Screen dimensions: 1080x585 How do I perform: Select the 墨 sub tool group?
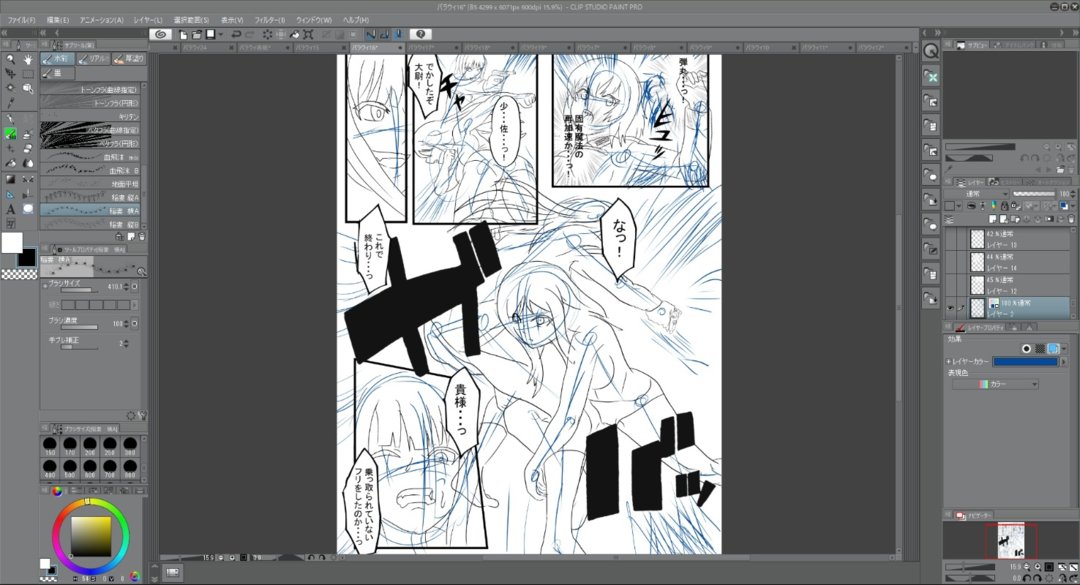click(57, 73)
